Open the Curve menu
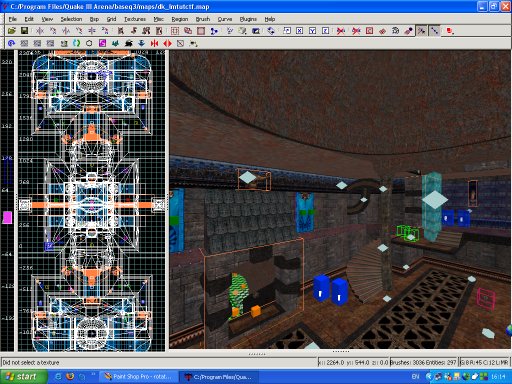Image resolution: width=512 pixels, height=384 pixels. pos(225,19)
